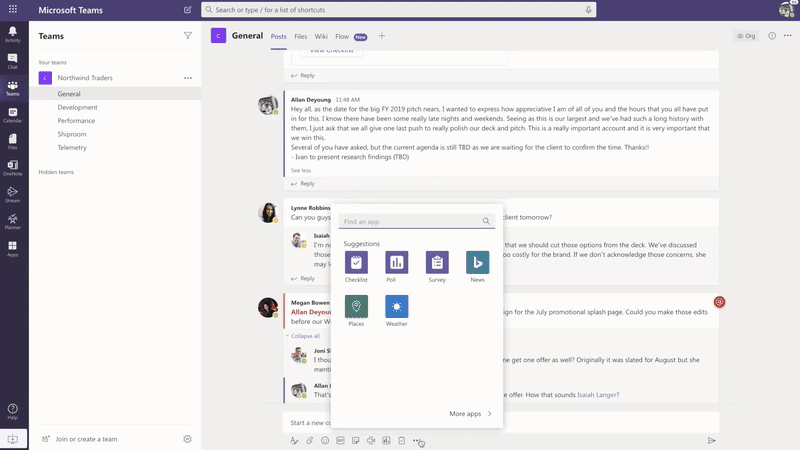Select the Performance channel

pos(115,120)
